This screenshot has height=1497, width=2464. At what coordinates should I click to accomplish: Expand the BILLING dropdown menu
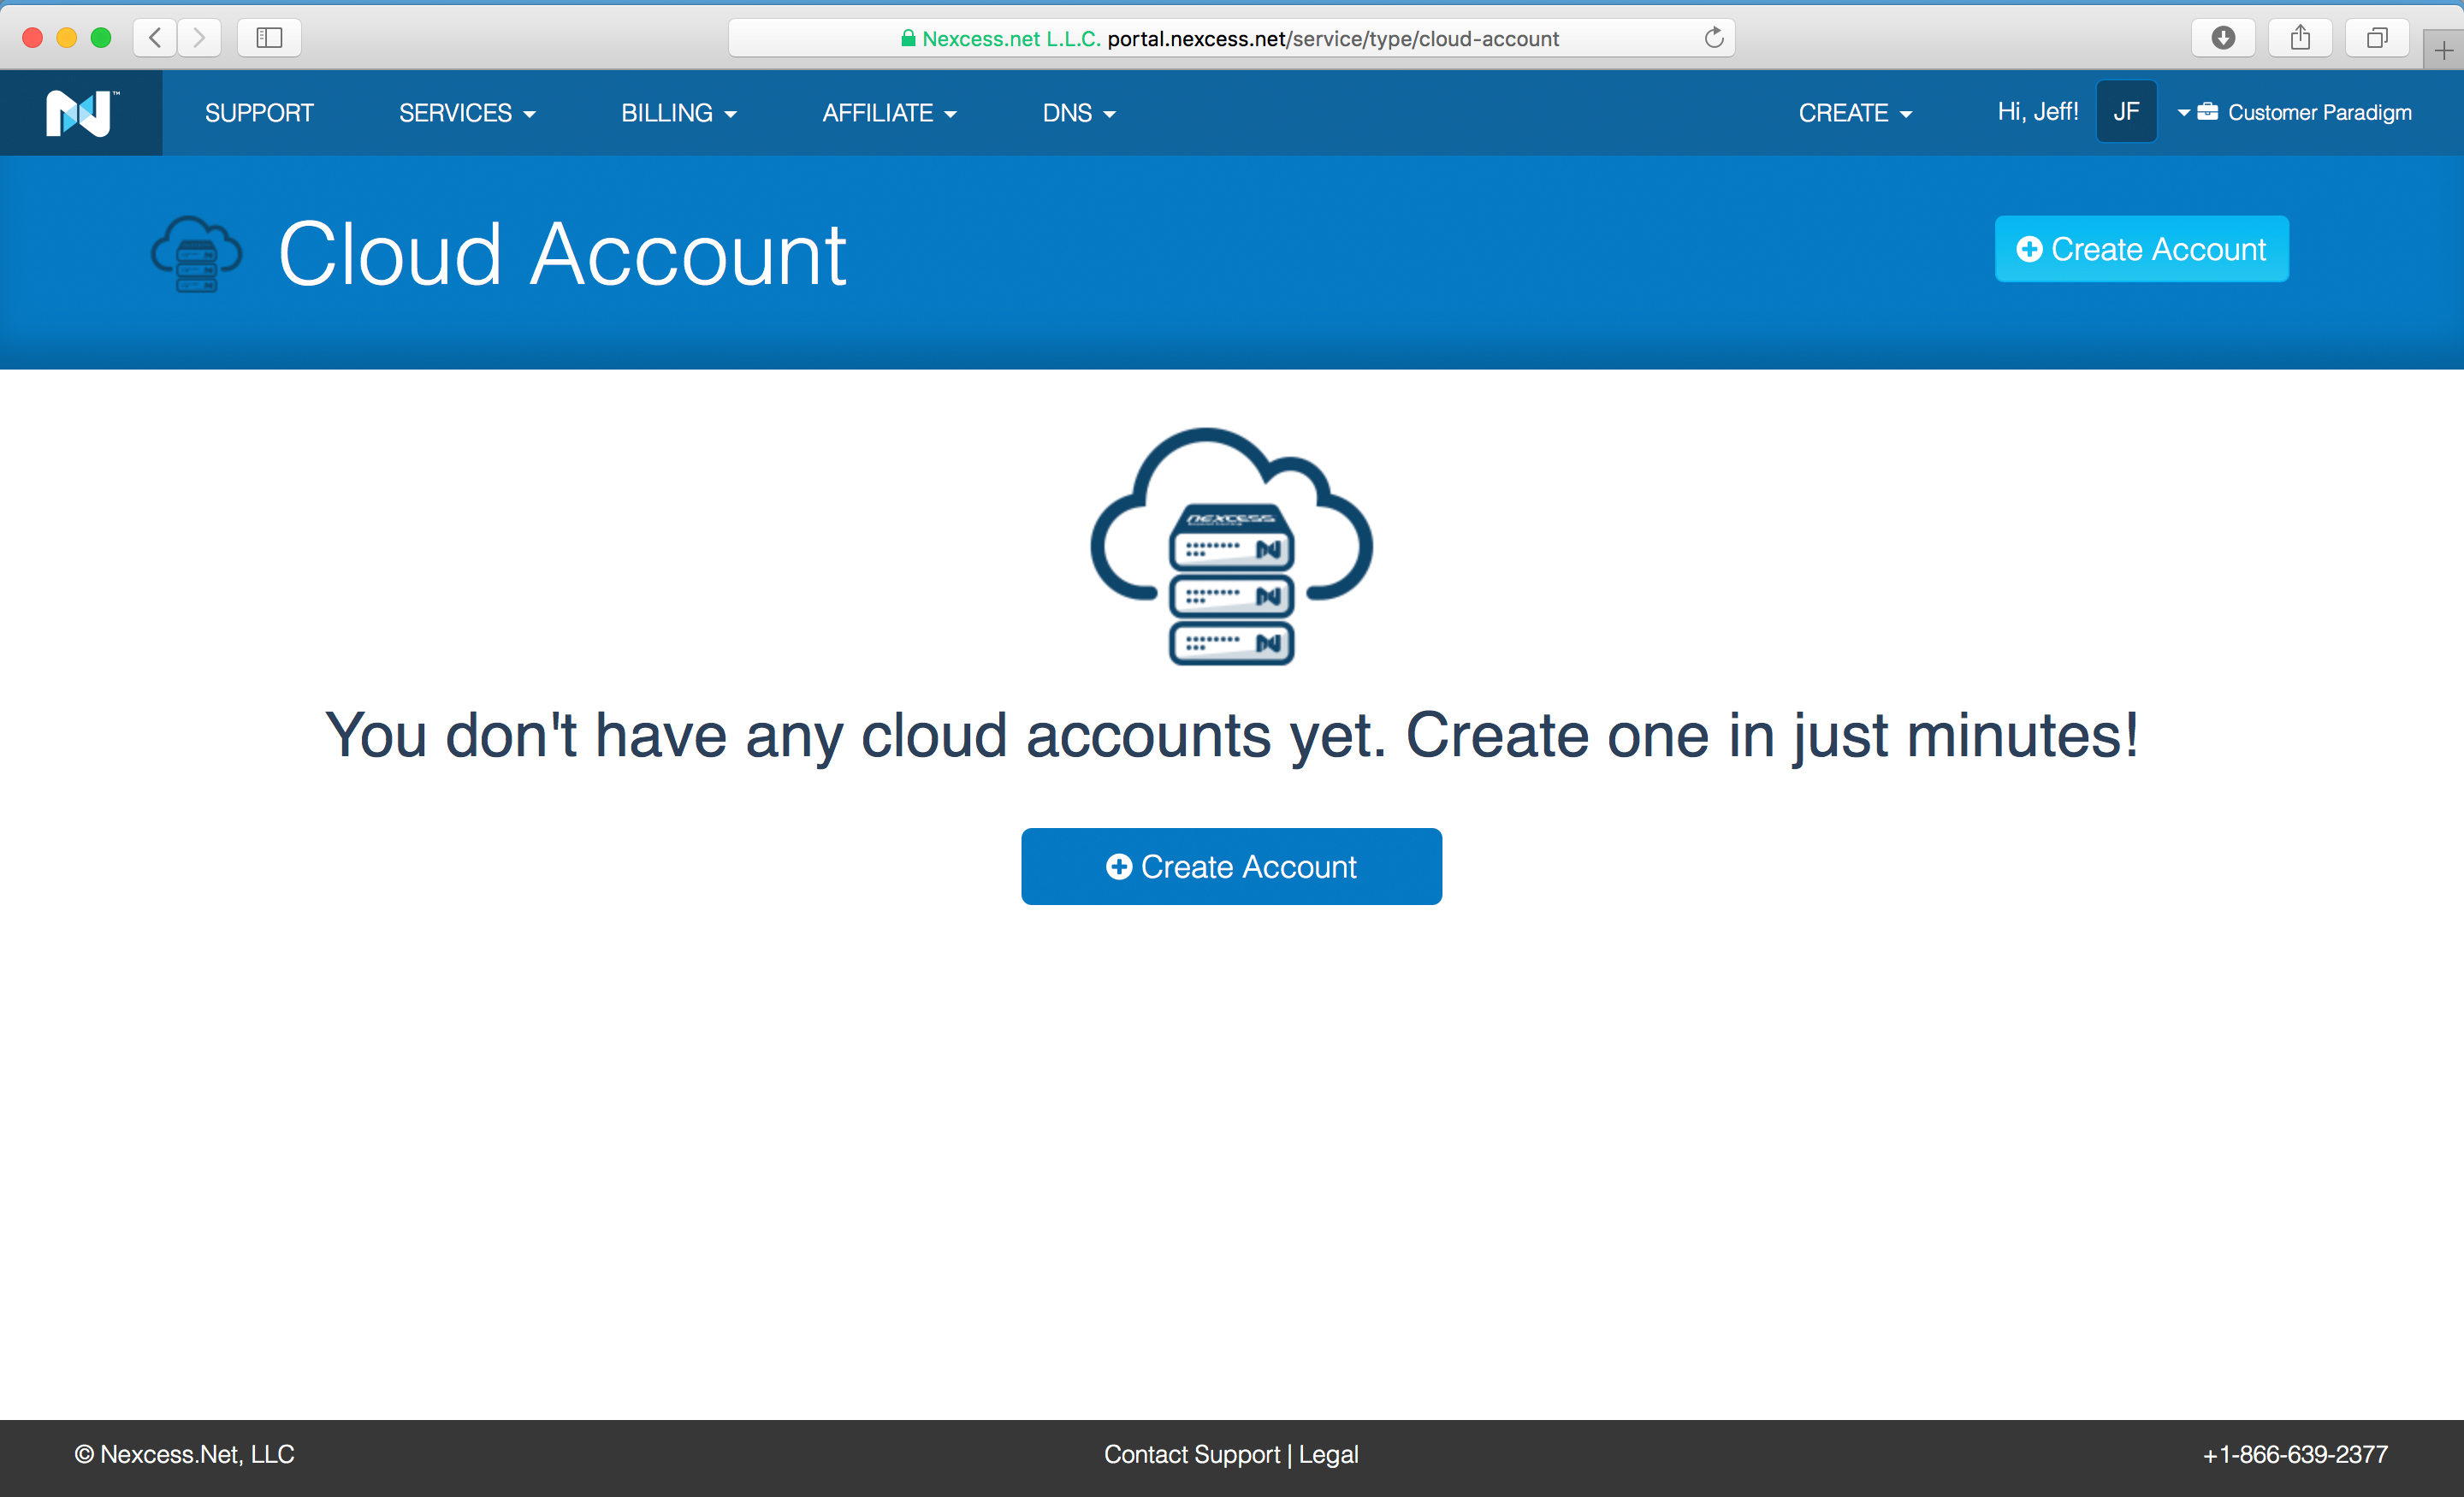click(679, 113)
